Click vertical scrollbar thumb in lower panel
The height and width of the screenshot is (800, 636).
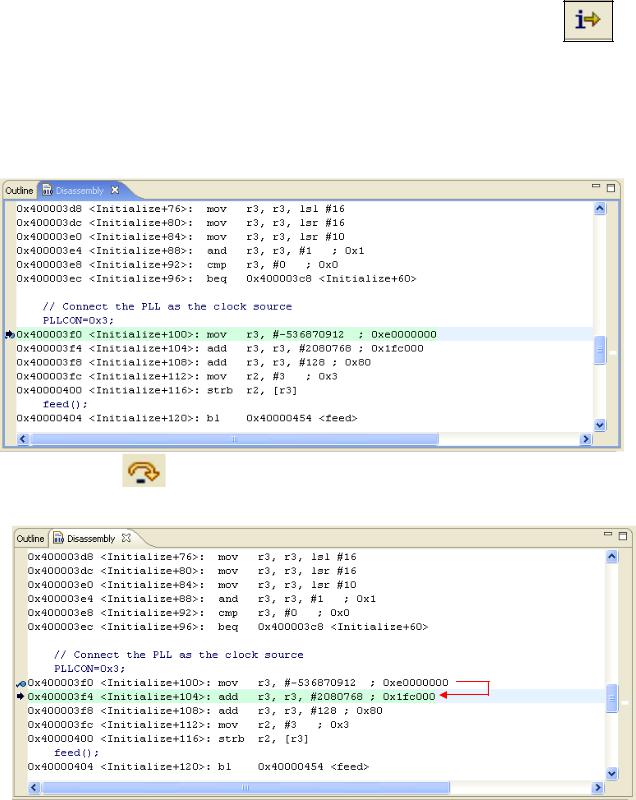(612, 698)
